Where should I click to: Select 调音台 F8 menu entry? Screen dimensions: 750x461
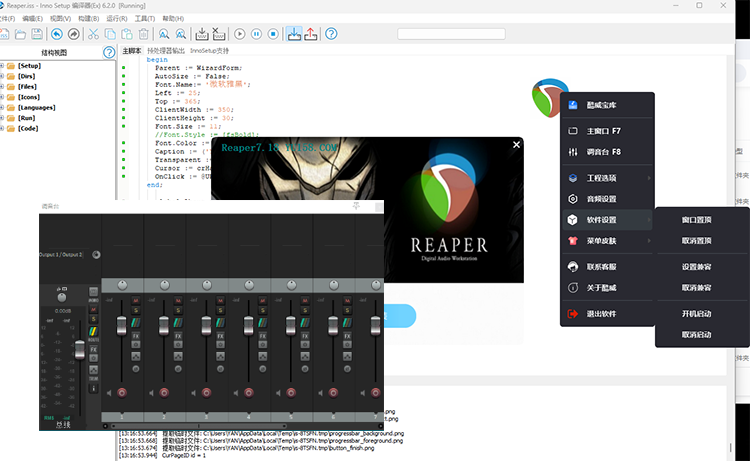click(x=607, y=152)
